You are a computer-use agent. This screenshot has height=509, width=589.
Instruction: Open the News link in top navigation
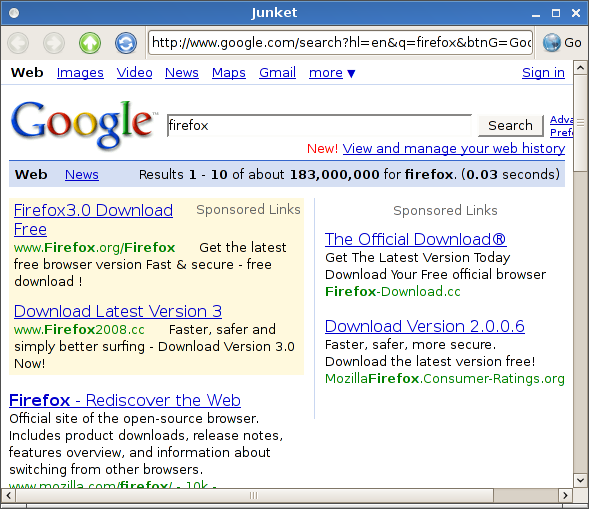pos(182,72)
